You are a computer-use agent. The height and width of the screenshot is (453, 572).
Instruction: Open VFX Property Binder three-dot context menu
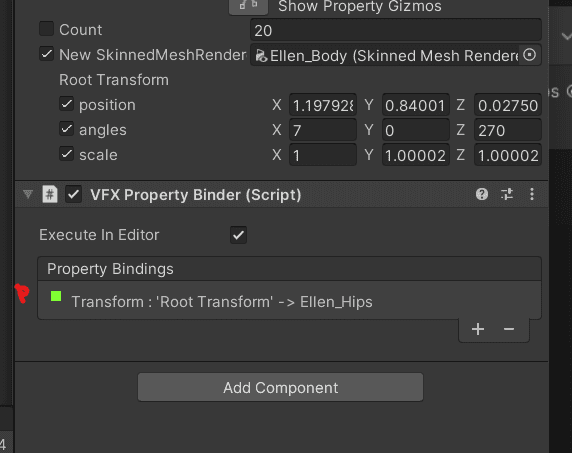pos(532,194)
